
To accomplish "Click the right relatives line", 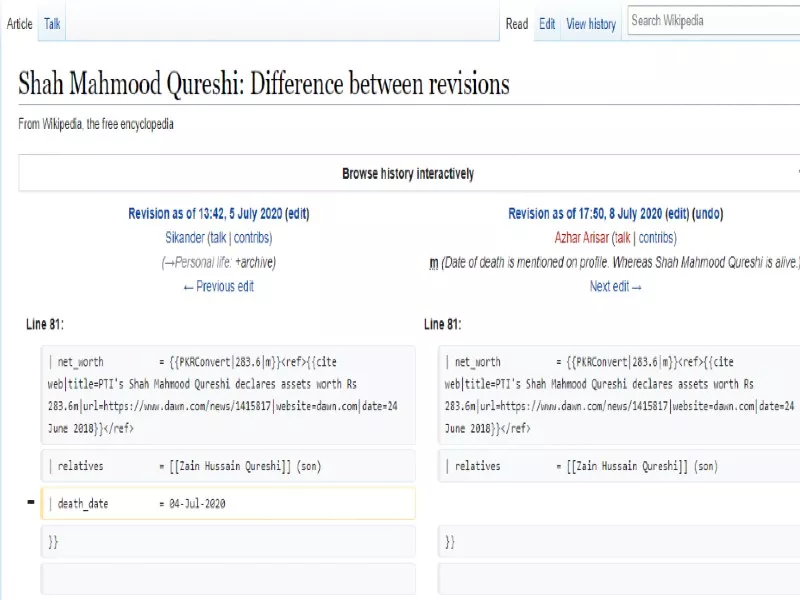I will (619, 466).
